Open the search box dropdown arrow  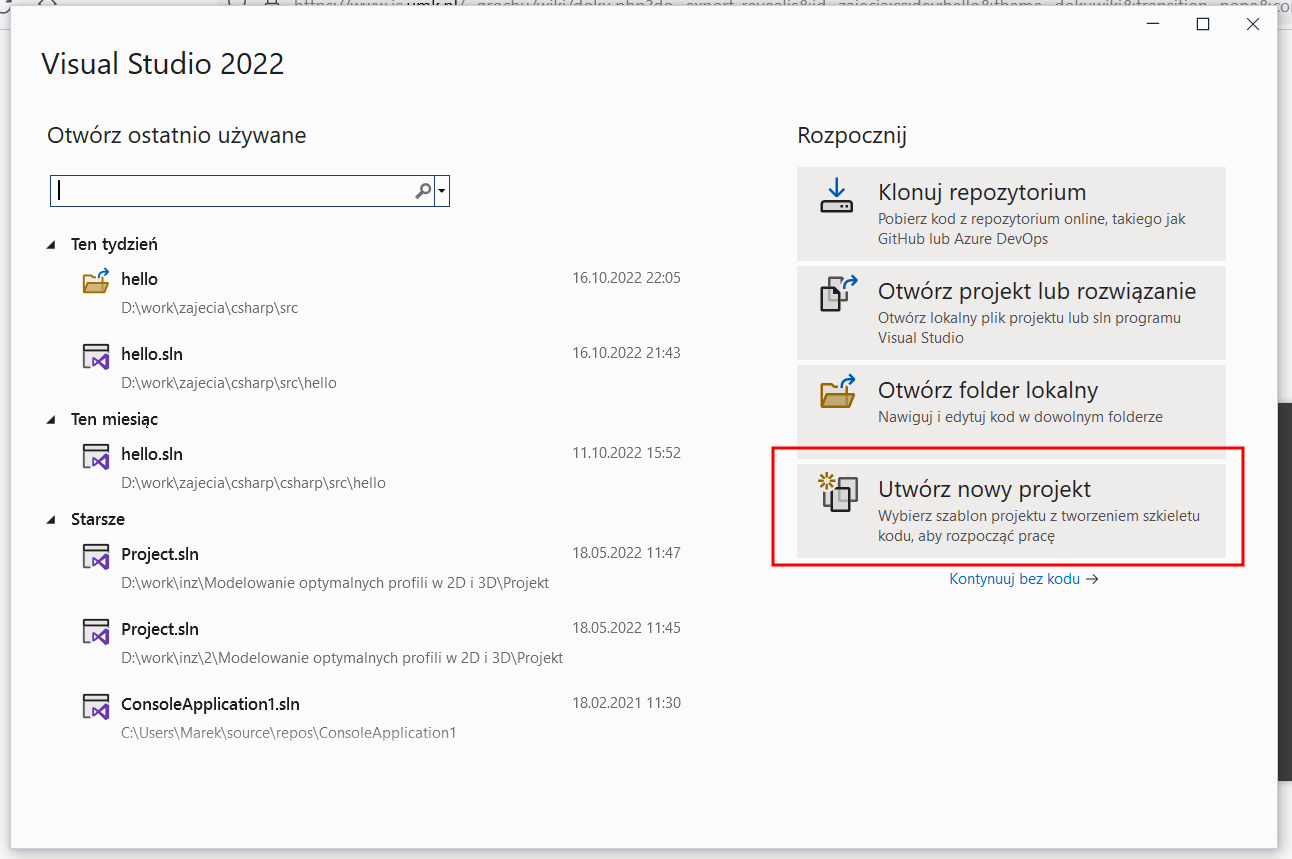pyautogui.click(x=442, y=191)
